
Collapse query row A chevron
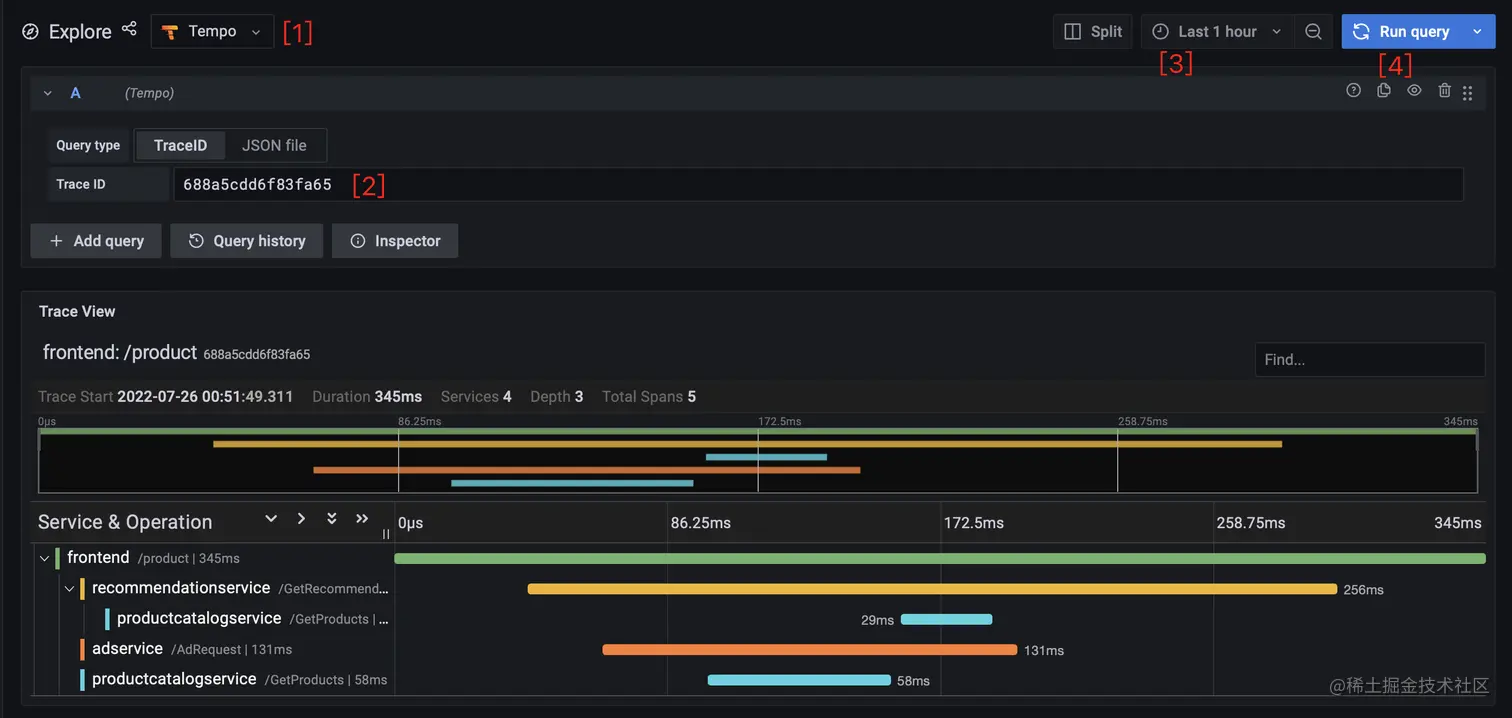[47, 93]
